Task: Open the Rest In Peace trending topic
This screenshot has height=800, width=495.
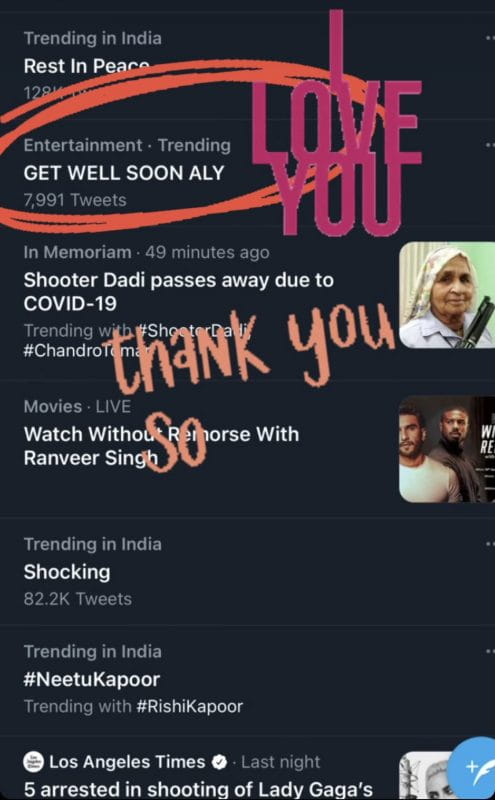Action: point(87,66)
